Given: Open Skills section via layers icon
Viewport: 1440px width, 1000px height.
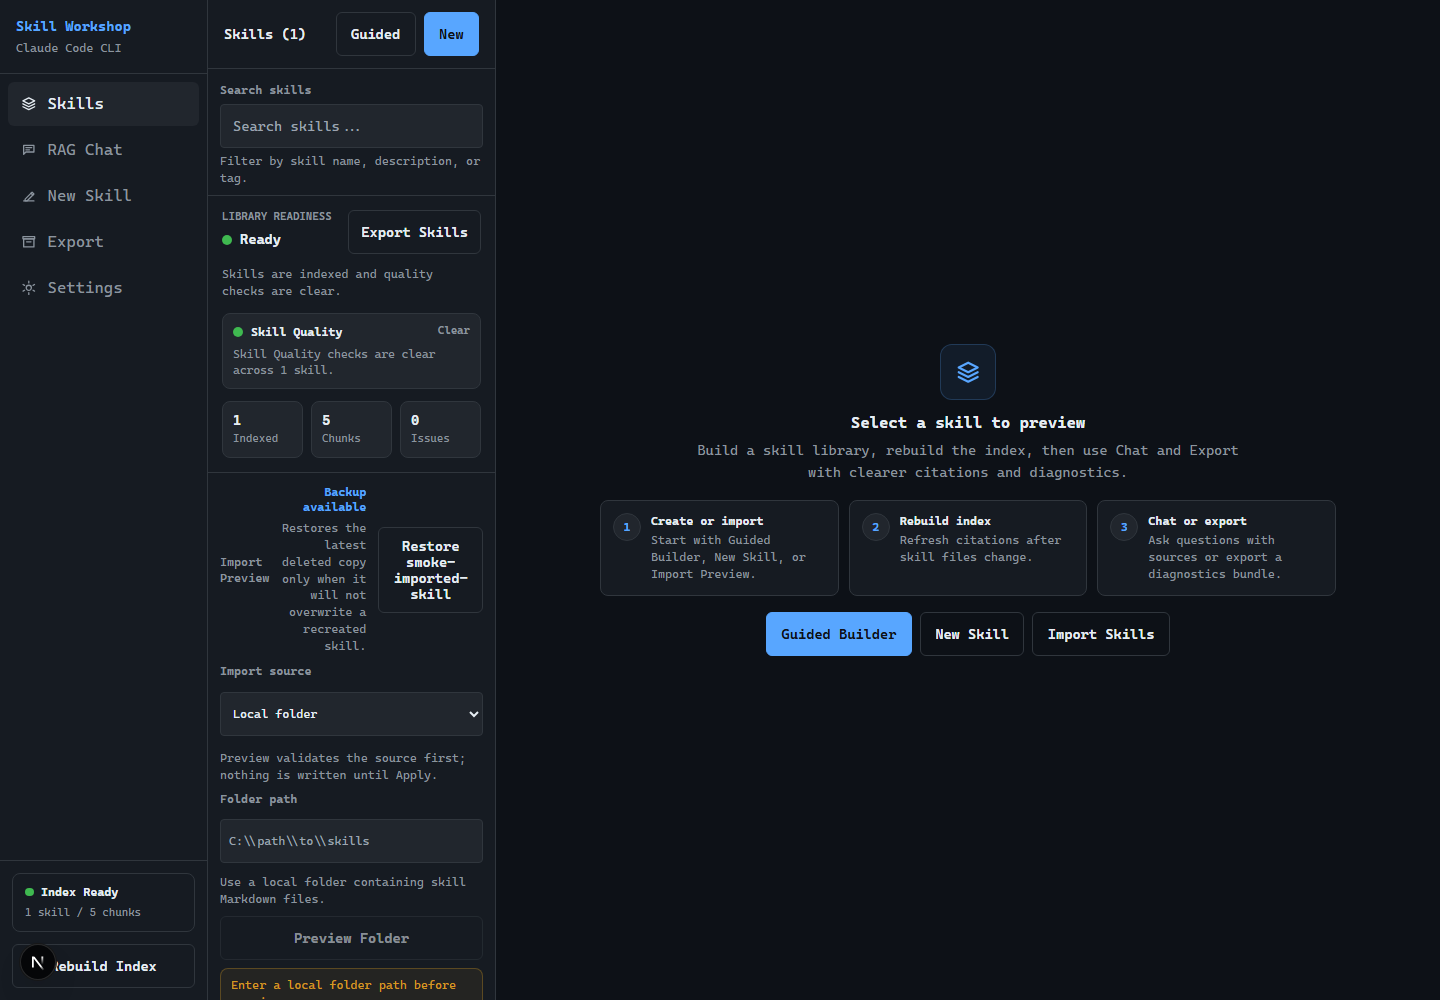Looking at the screenshot, I should click(x=29, y=104).
